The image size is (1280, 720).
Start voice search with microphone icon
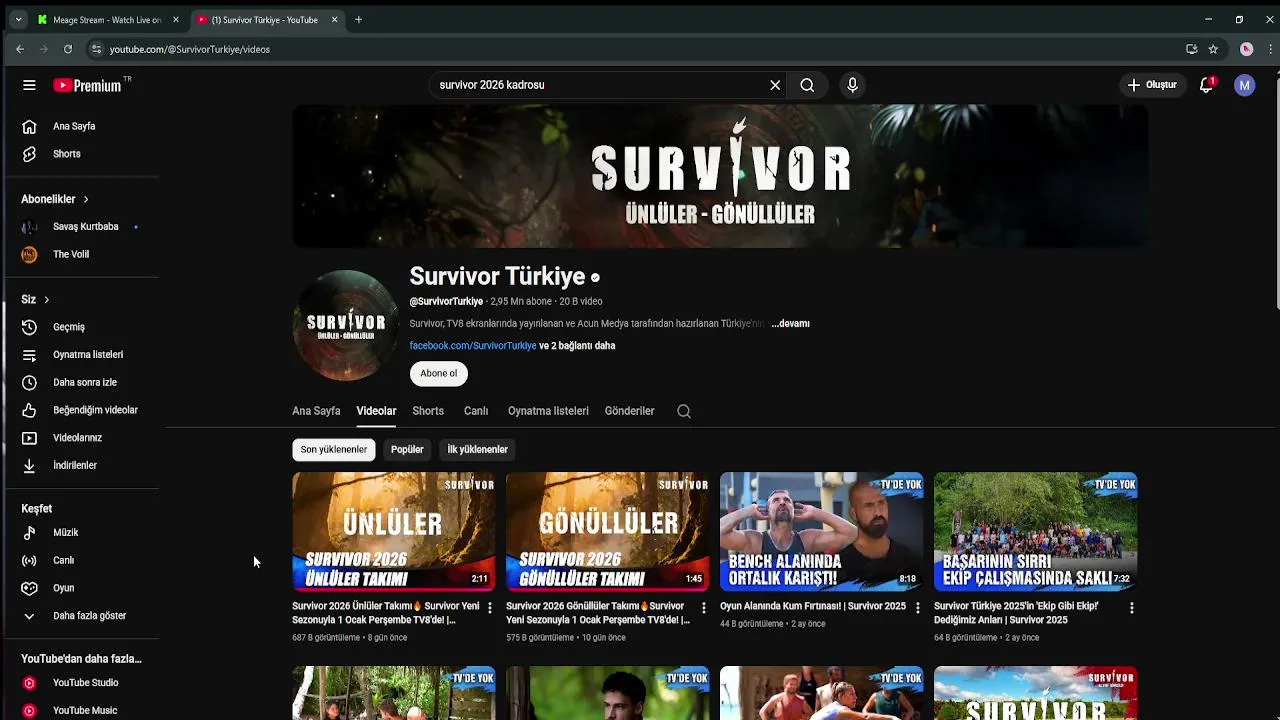[852, 85]
